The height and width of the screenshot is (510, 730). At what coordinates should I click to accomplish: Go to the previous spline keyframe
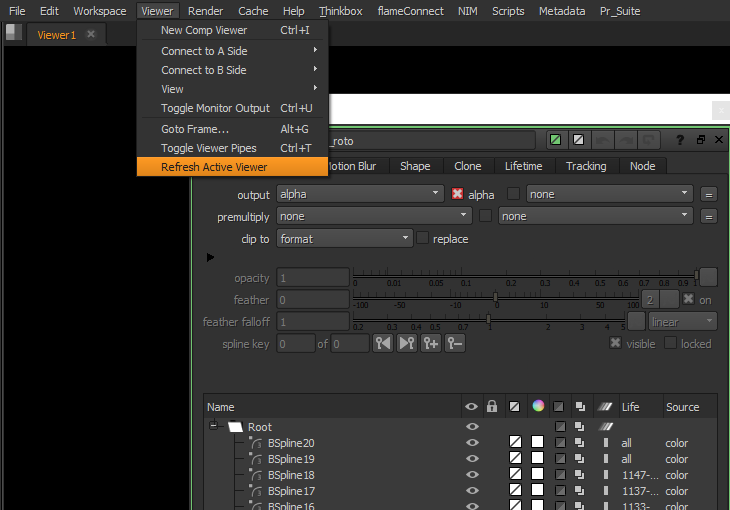tap(383, 343)
